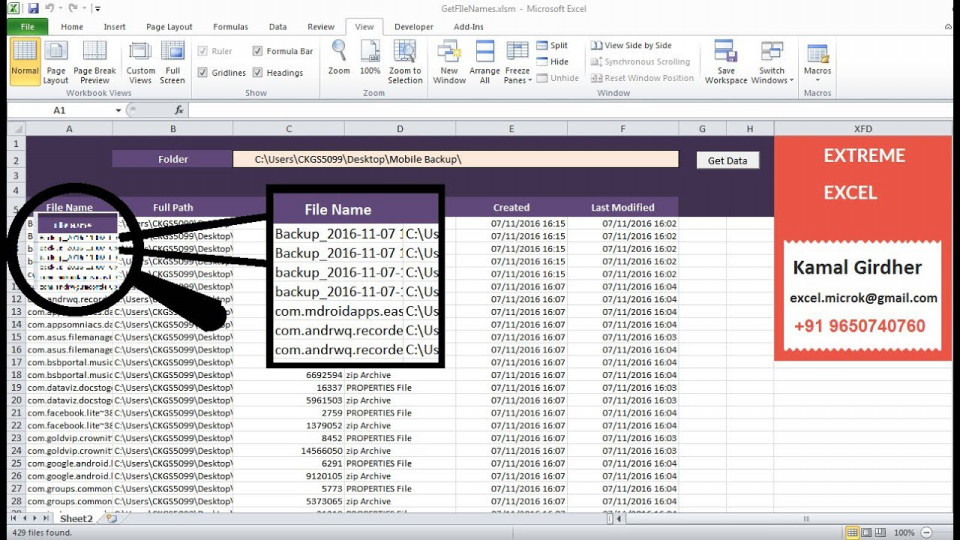The width and height of the screenshot is (960, 540).
Task: Open the Zoom dialog
Action: click(339, 58)
